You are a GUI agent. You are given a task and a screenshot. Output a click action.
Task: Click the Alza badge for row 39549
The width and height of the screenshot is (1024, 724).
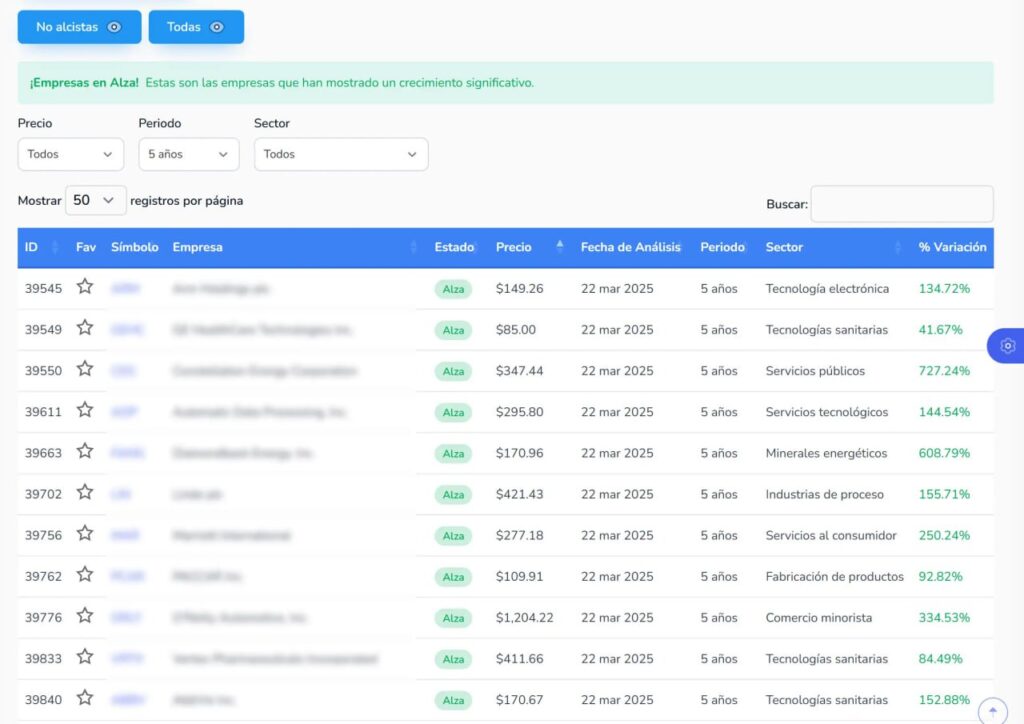pos(453,330)
